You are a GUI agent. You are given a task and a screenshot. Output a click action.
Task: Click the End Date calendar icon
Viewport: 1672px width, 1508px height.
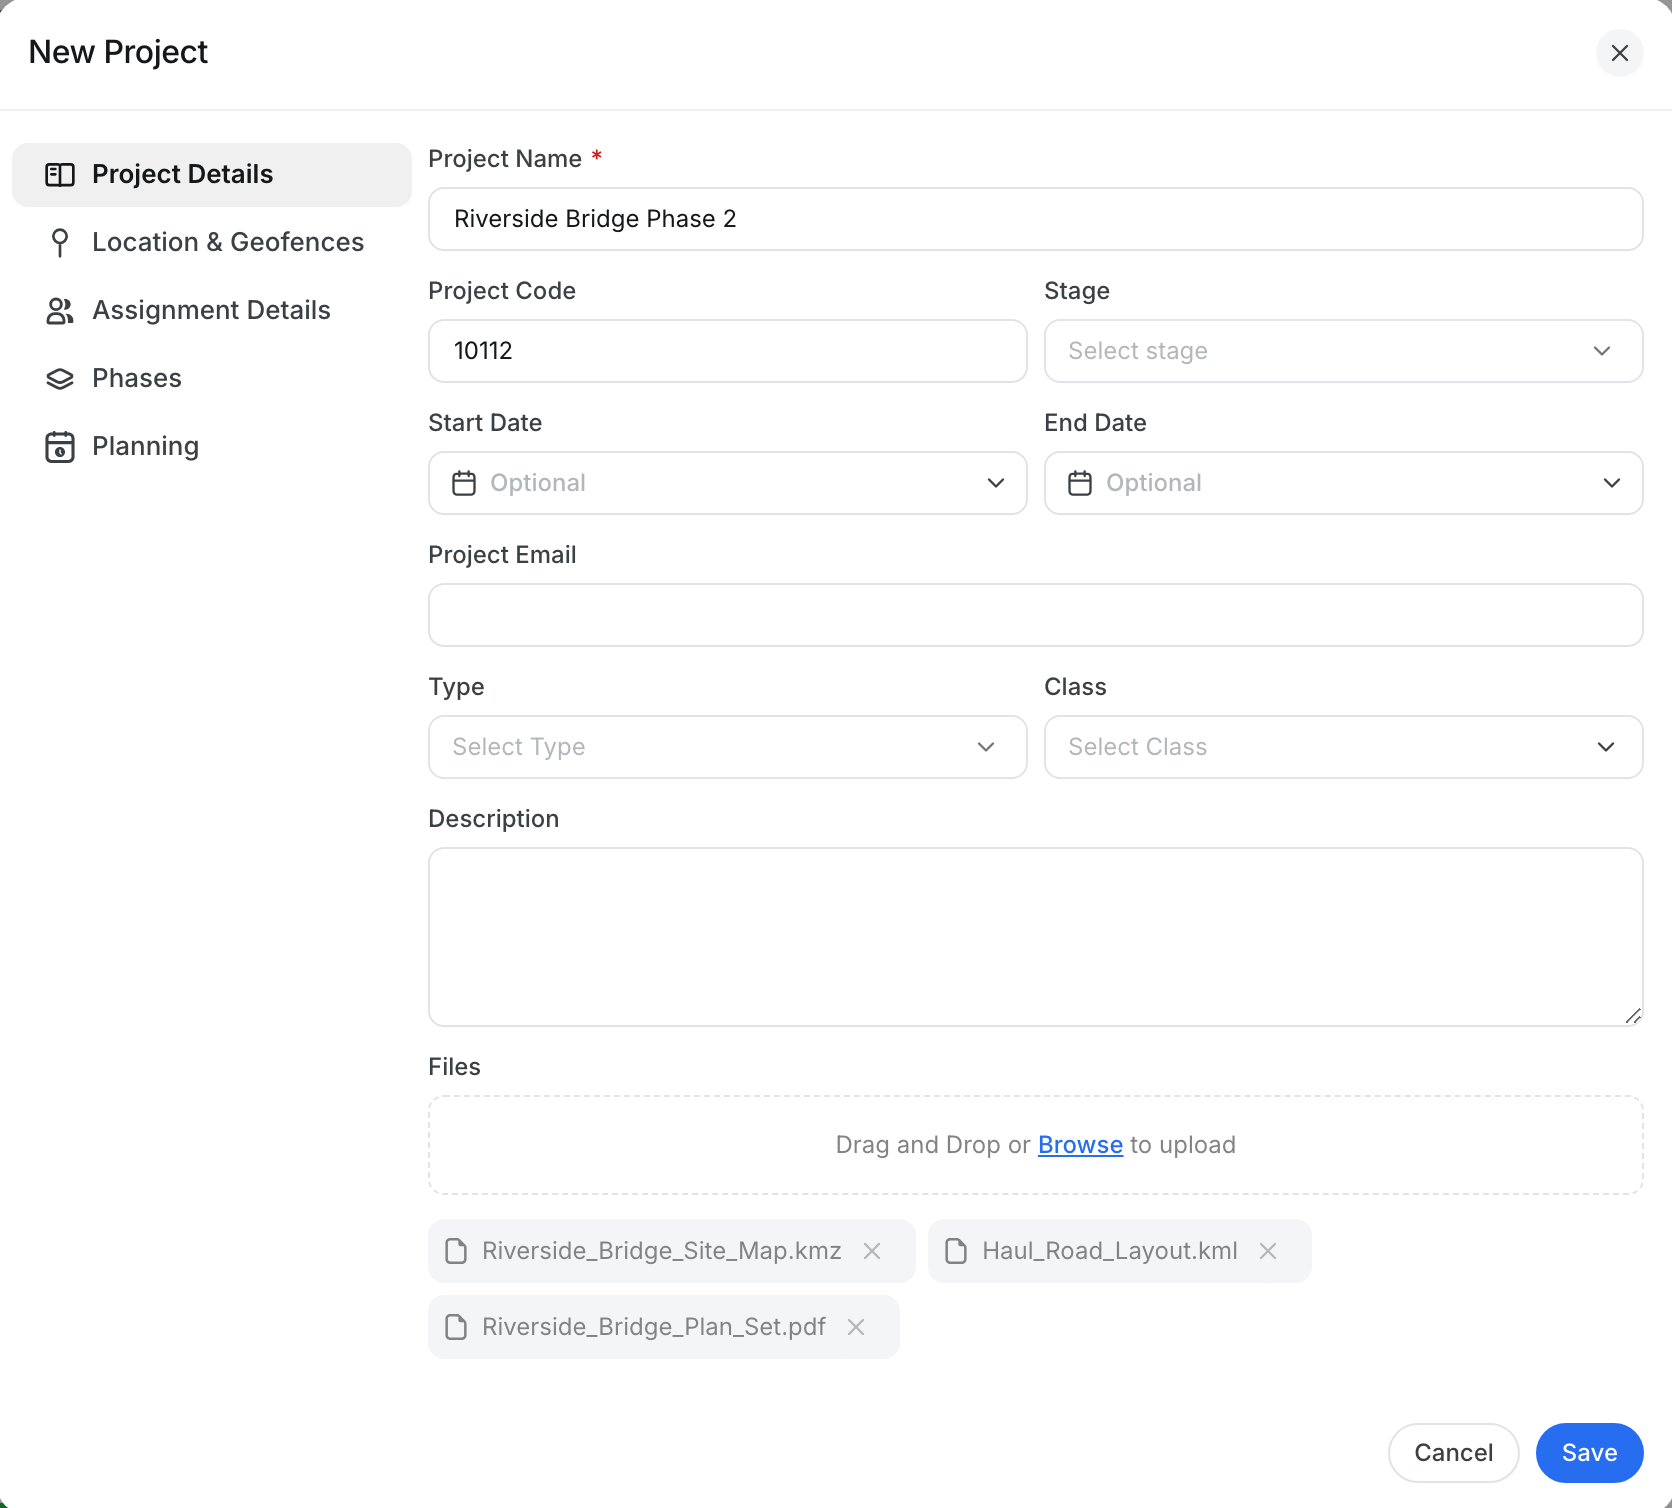point(1080,483)
